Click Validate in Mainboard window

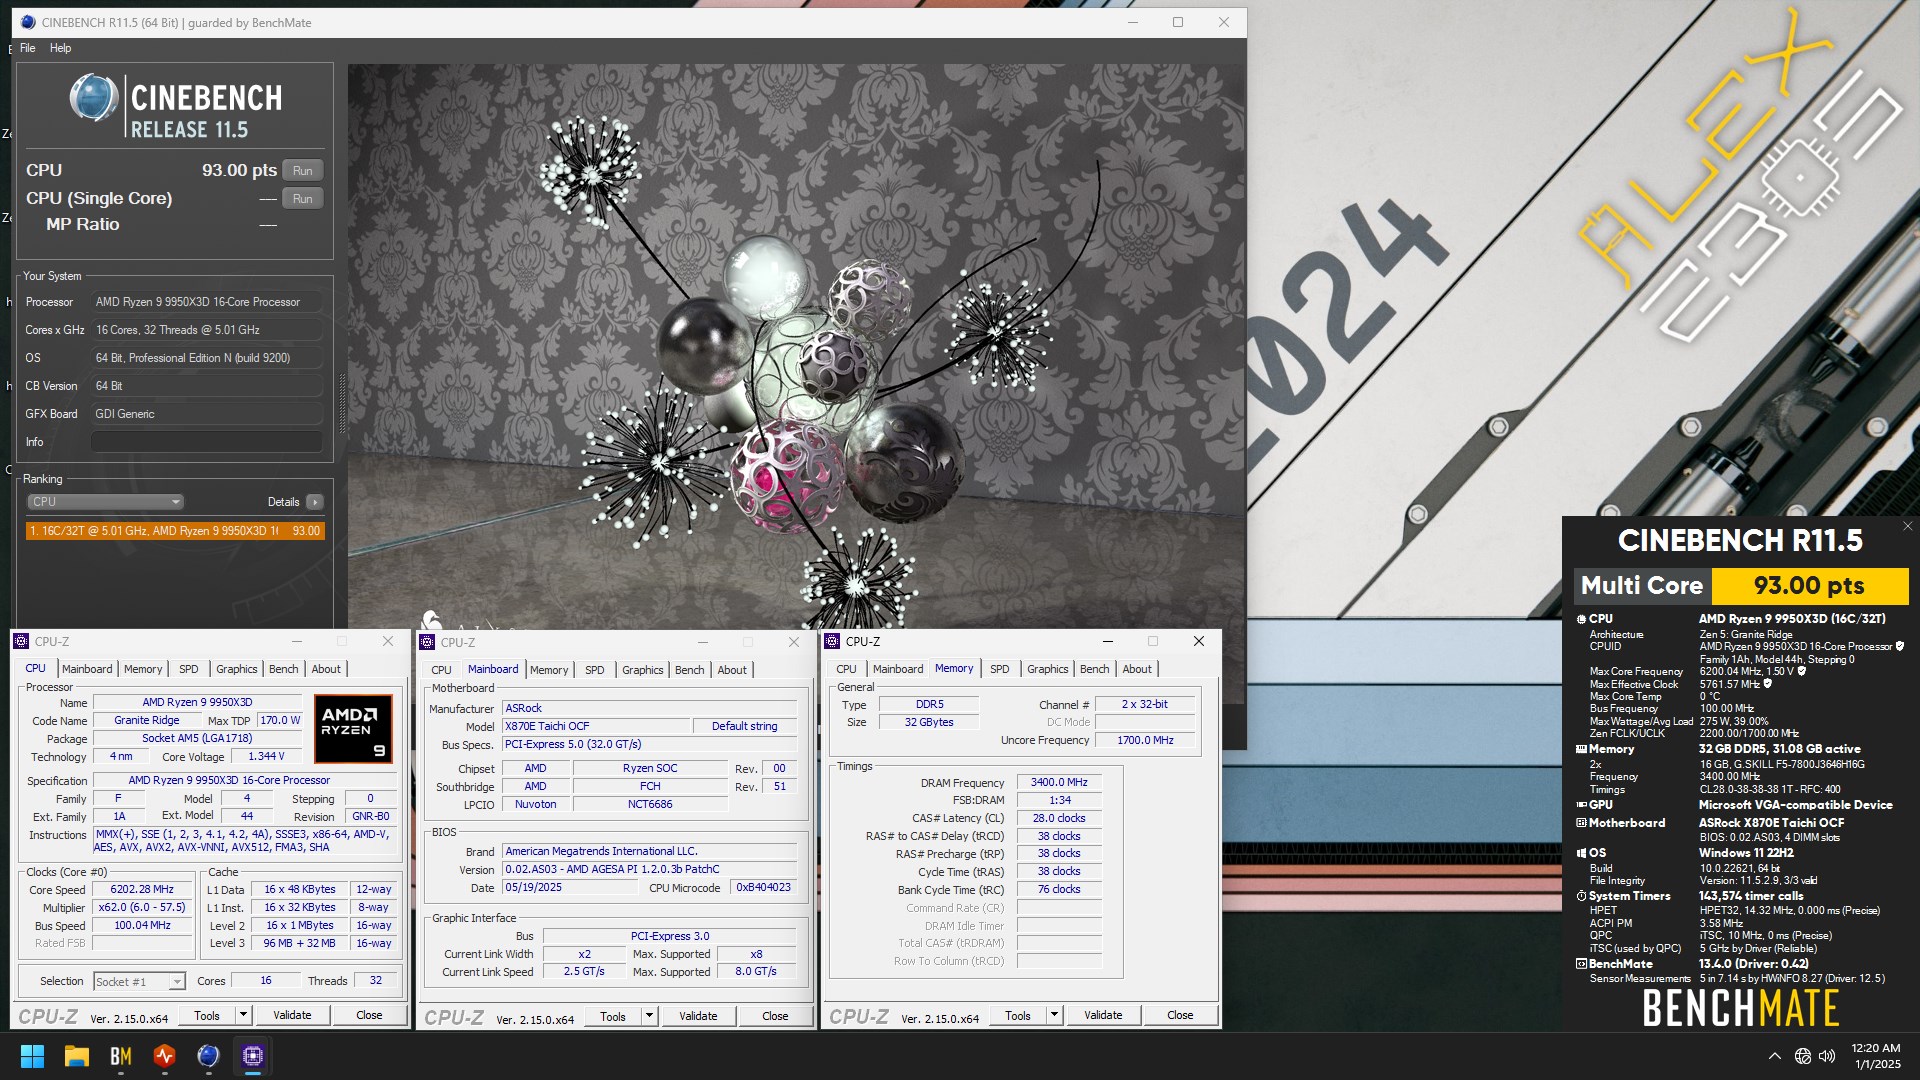(x=698, y=1016)
